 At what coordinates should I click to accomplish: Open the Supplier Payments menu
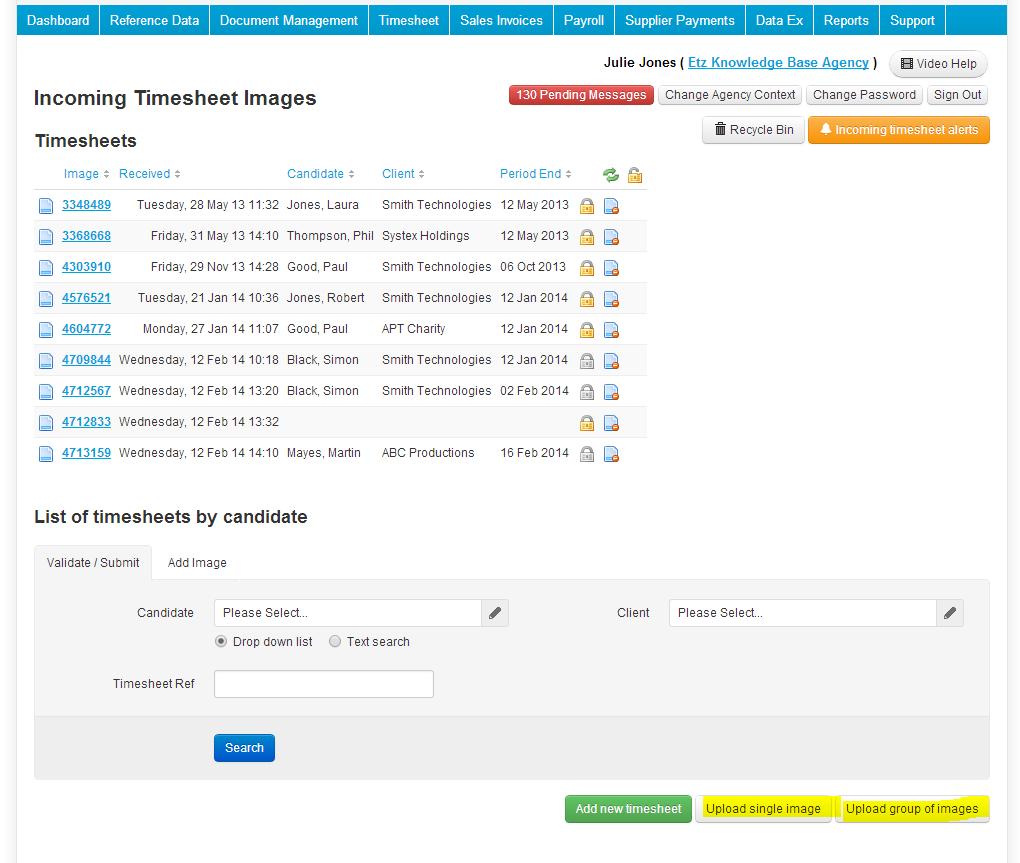tap(679, 20)
